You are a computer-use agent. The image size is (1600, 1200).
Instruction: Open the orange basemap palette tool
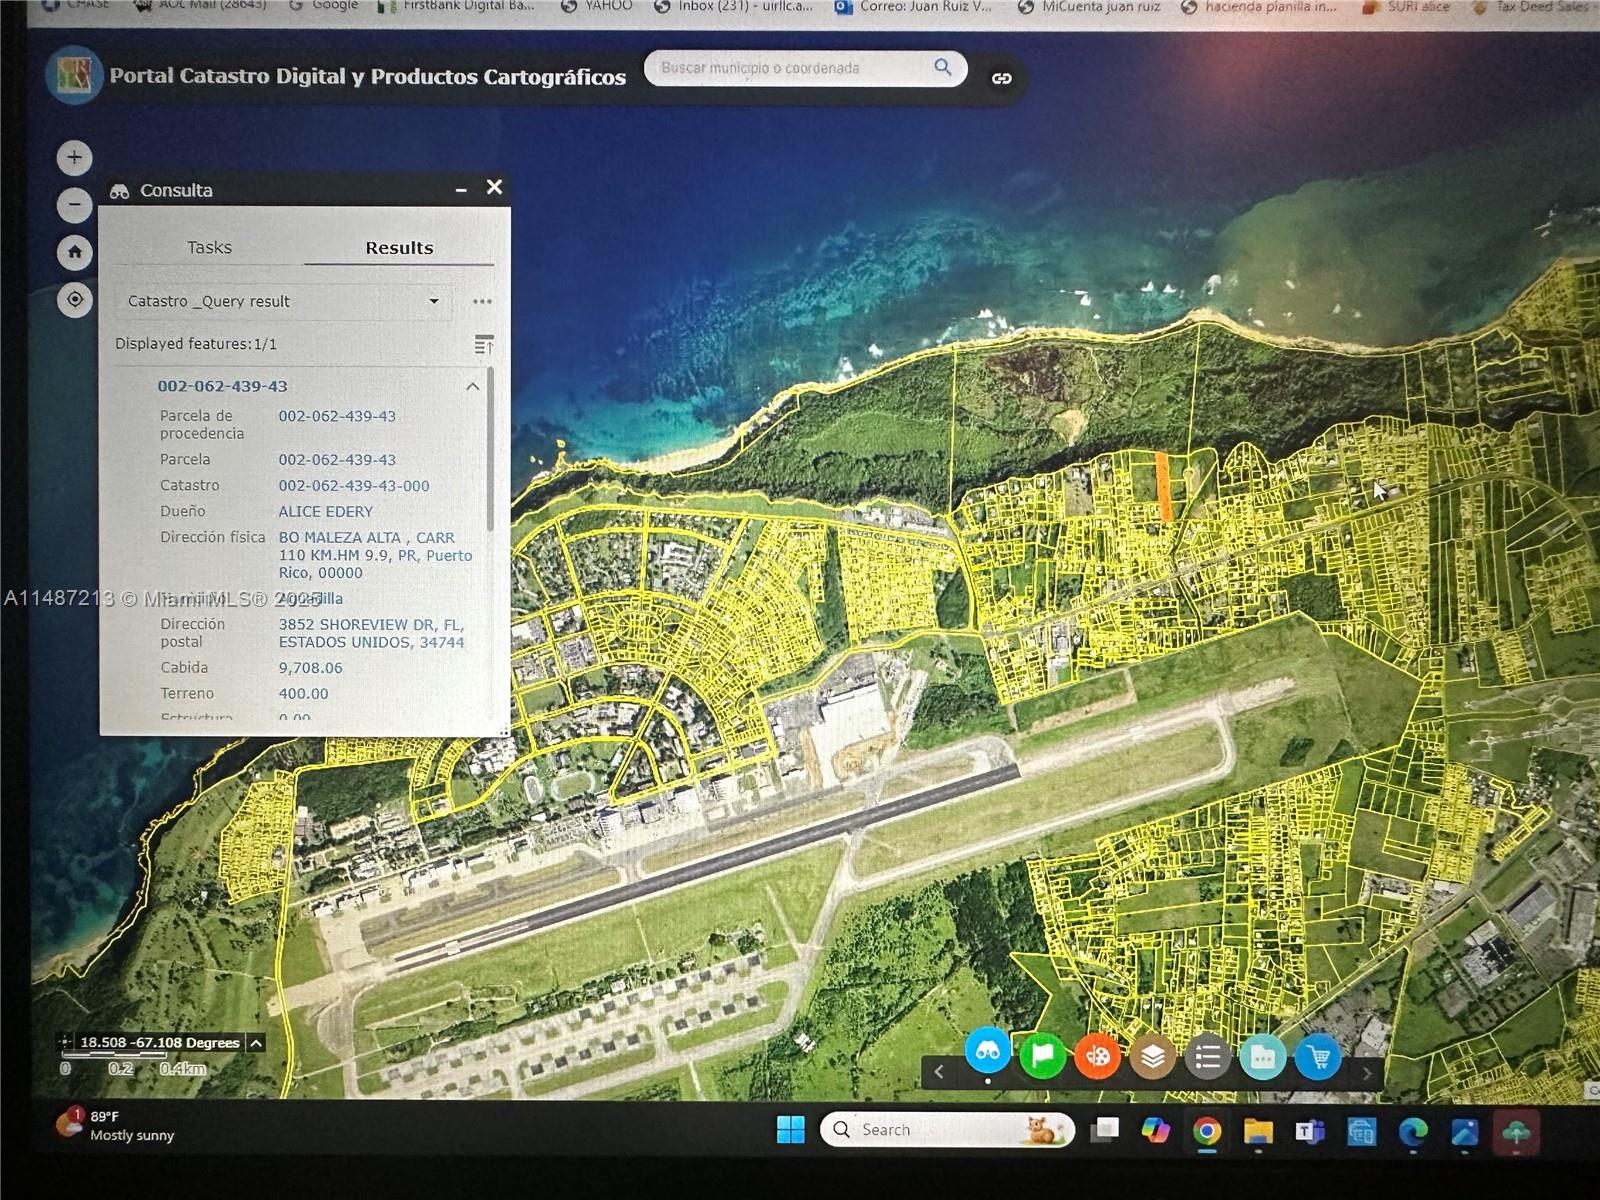point(1098,1055)
